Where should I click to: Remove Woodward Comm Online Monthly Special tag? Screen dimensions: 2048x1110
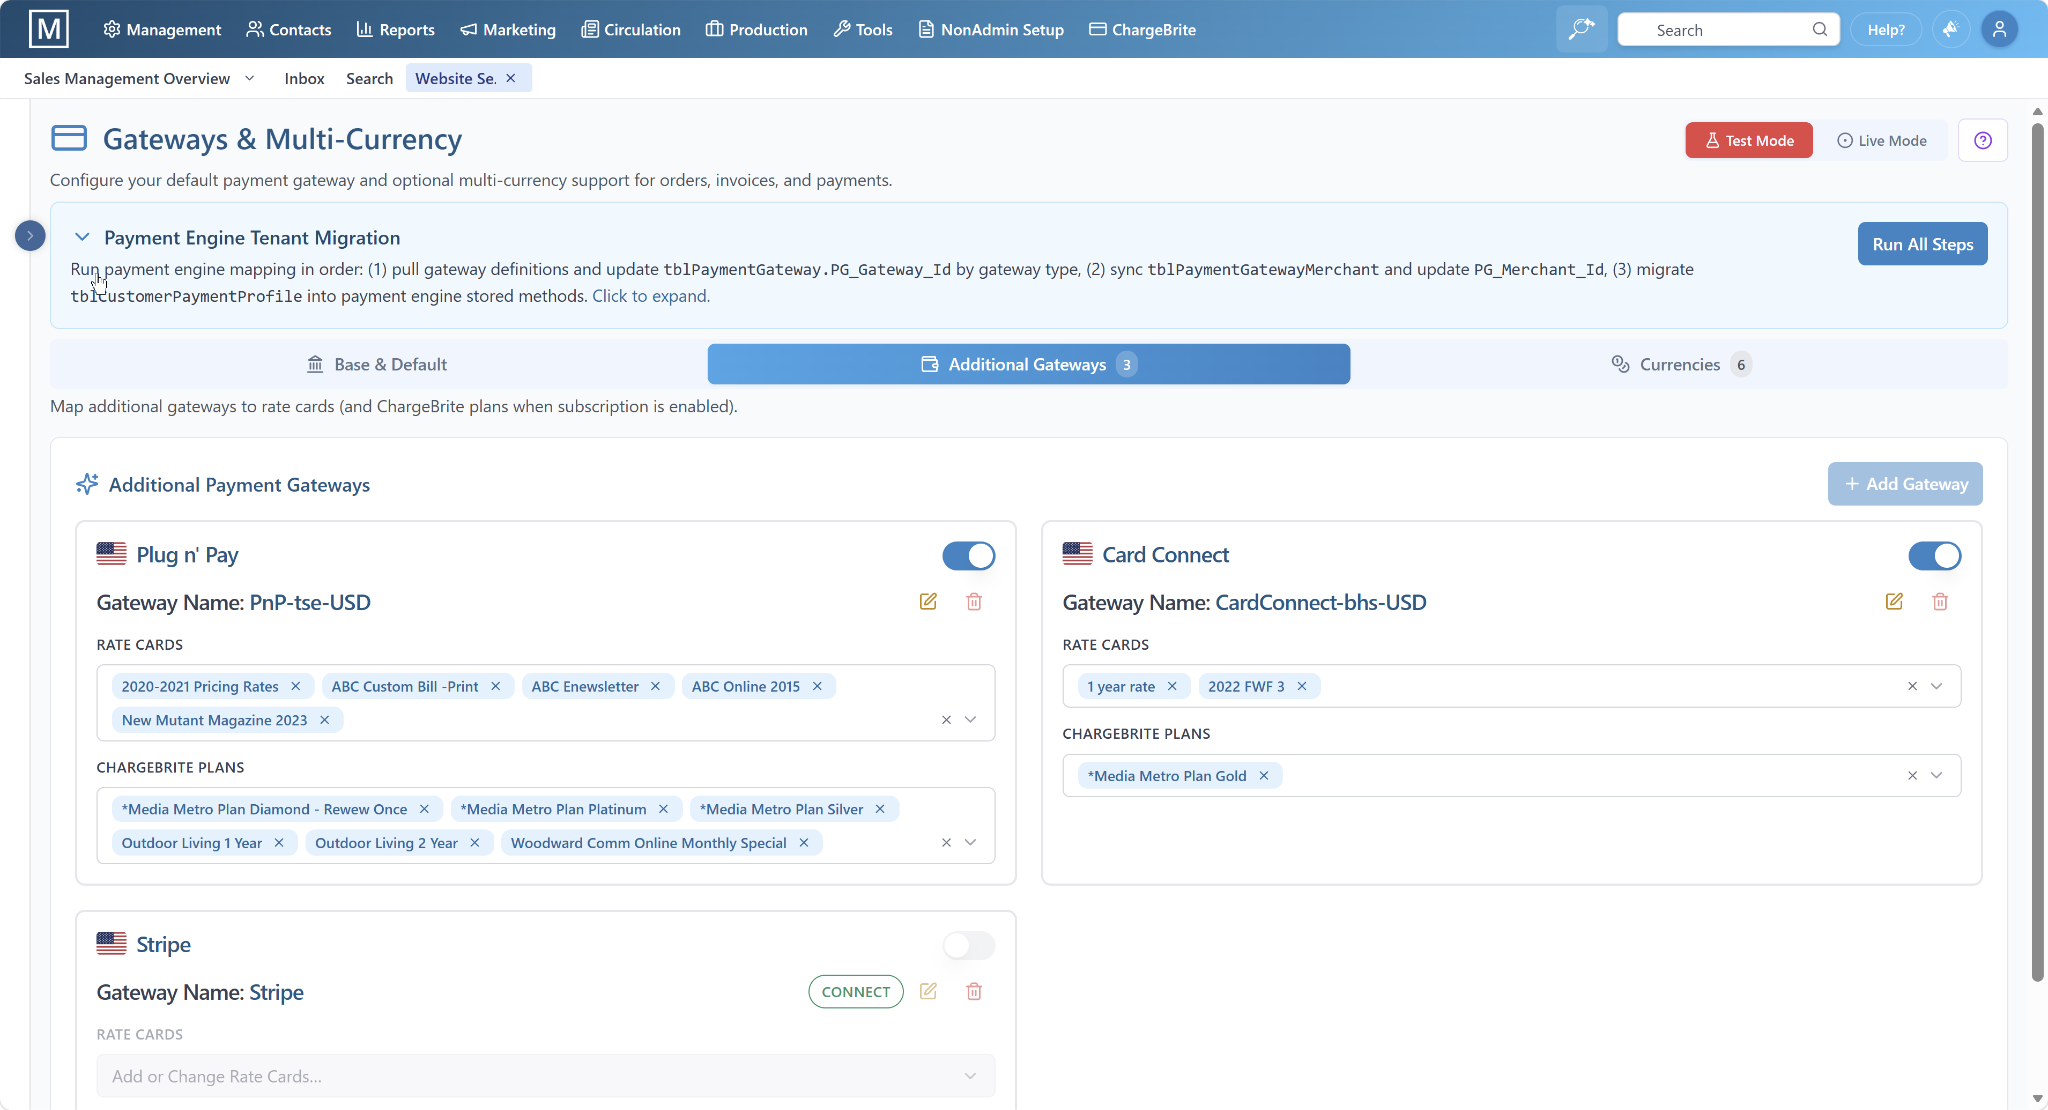tap(804, 843)
